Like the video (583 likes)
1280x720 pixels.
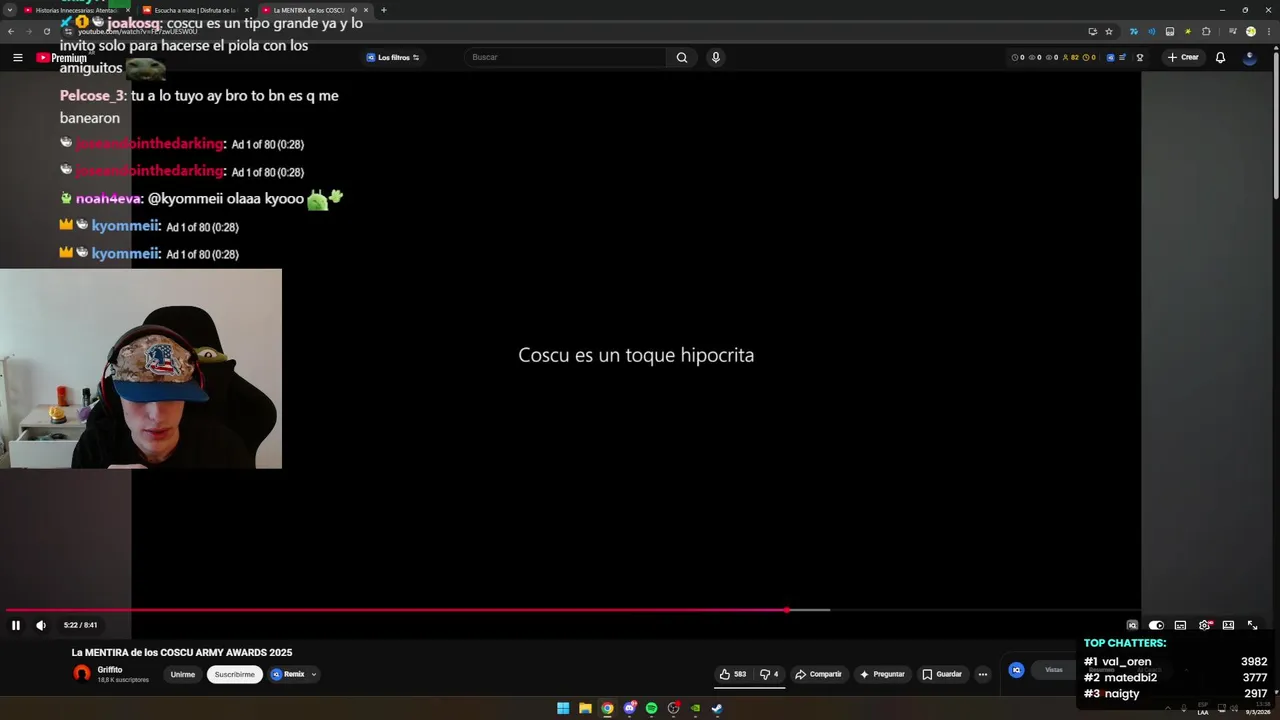click(x=733, y=674)
